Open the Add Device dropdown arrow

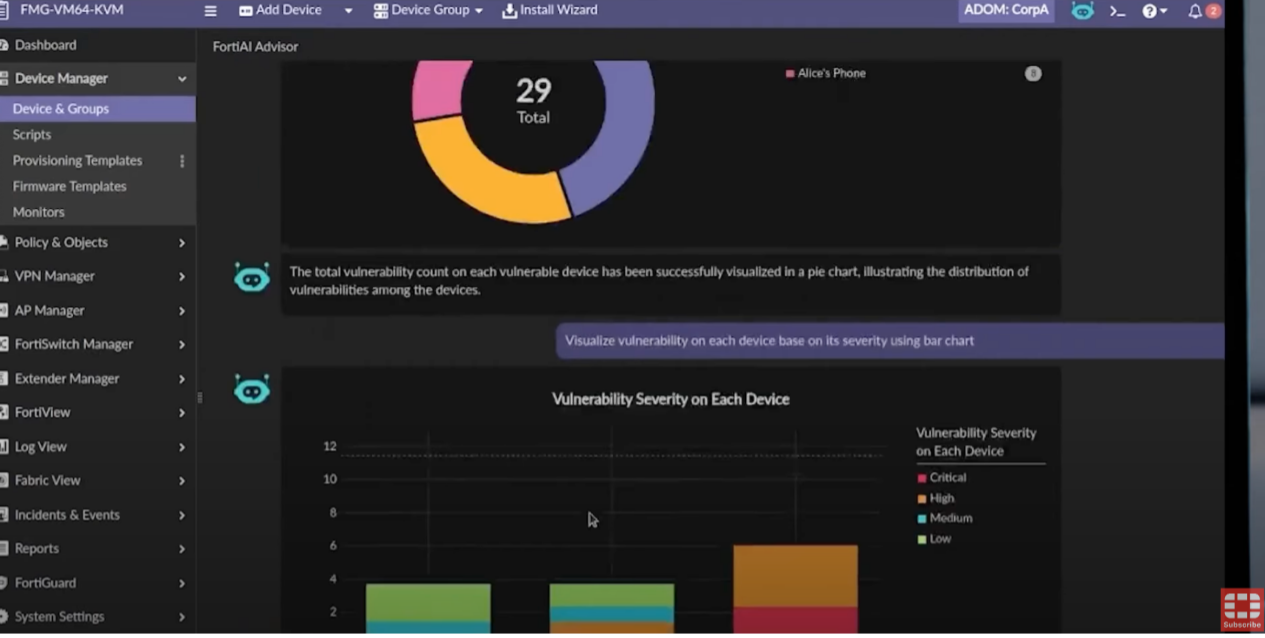[348, 11]
